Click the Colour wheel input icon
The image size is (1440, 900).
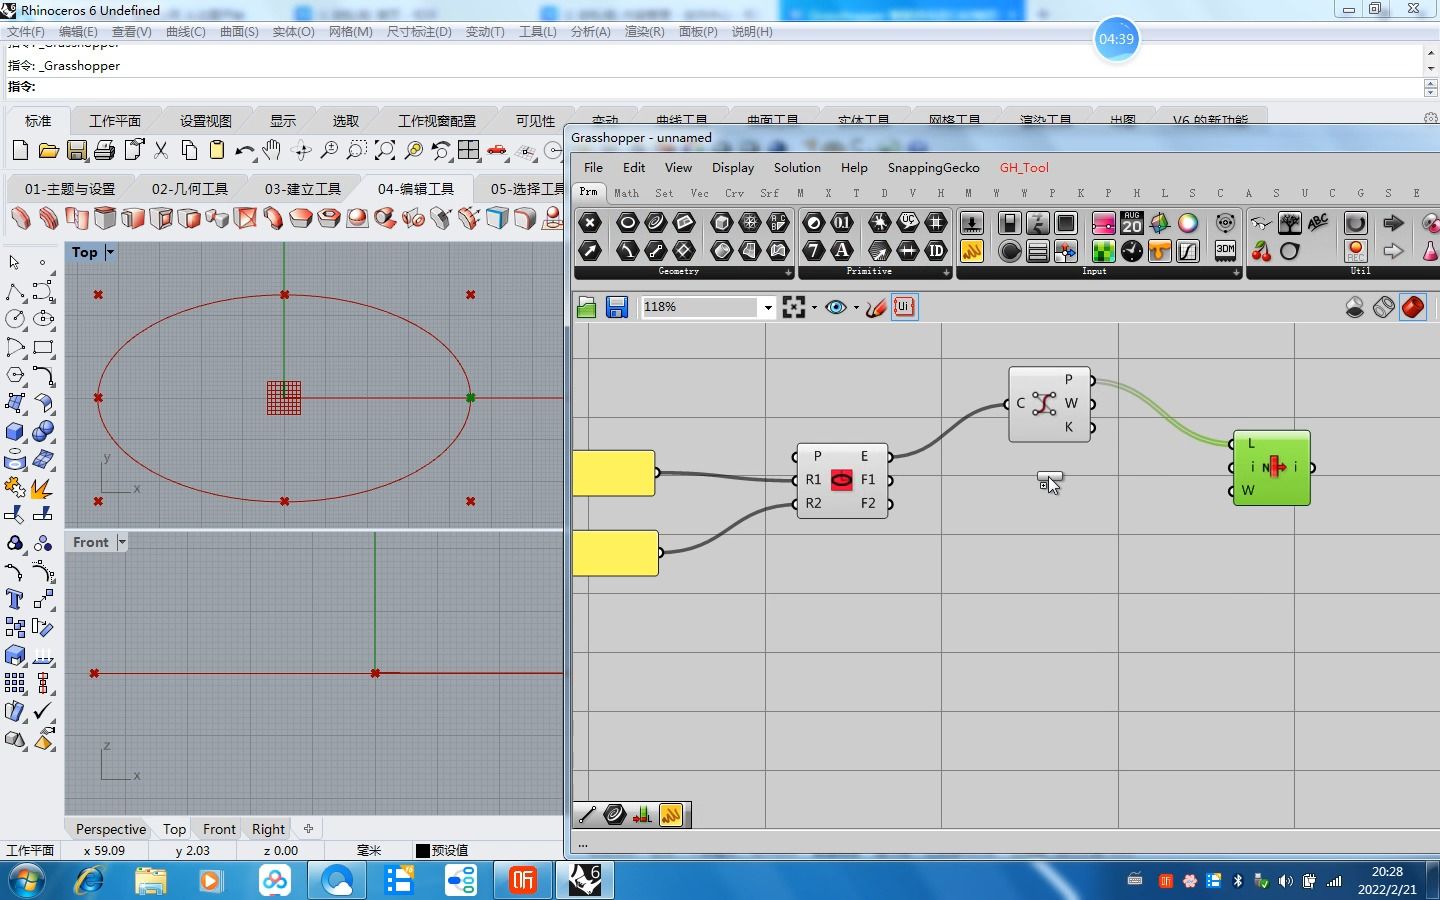(1188, 222)
